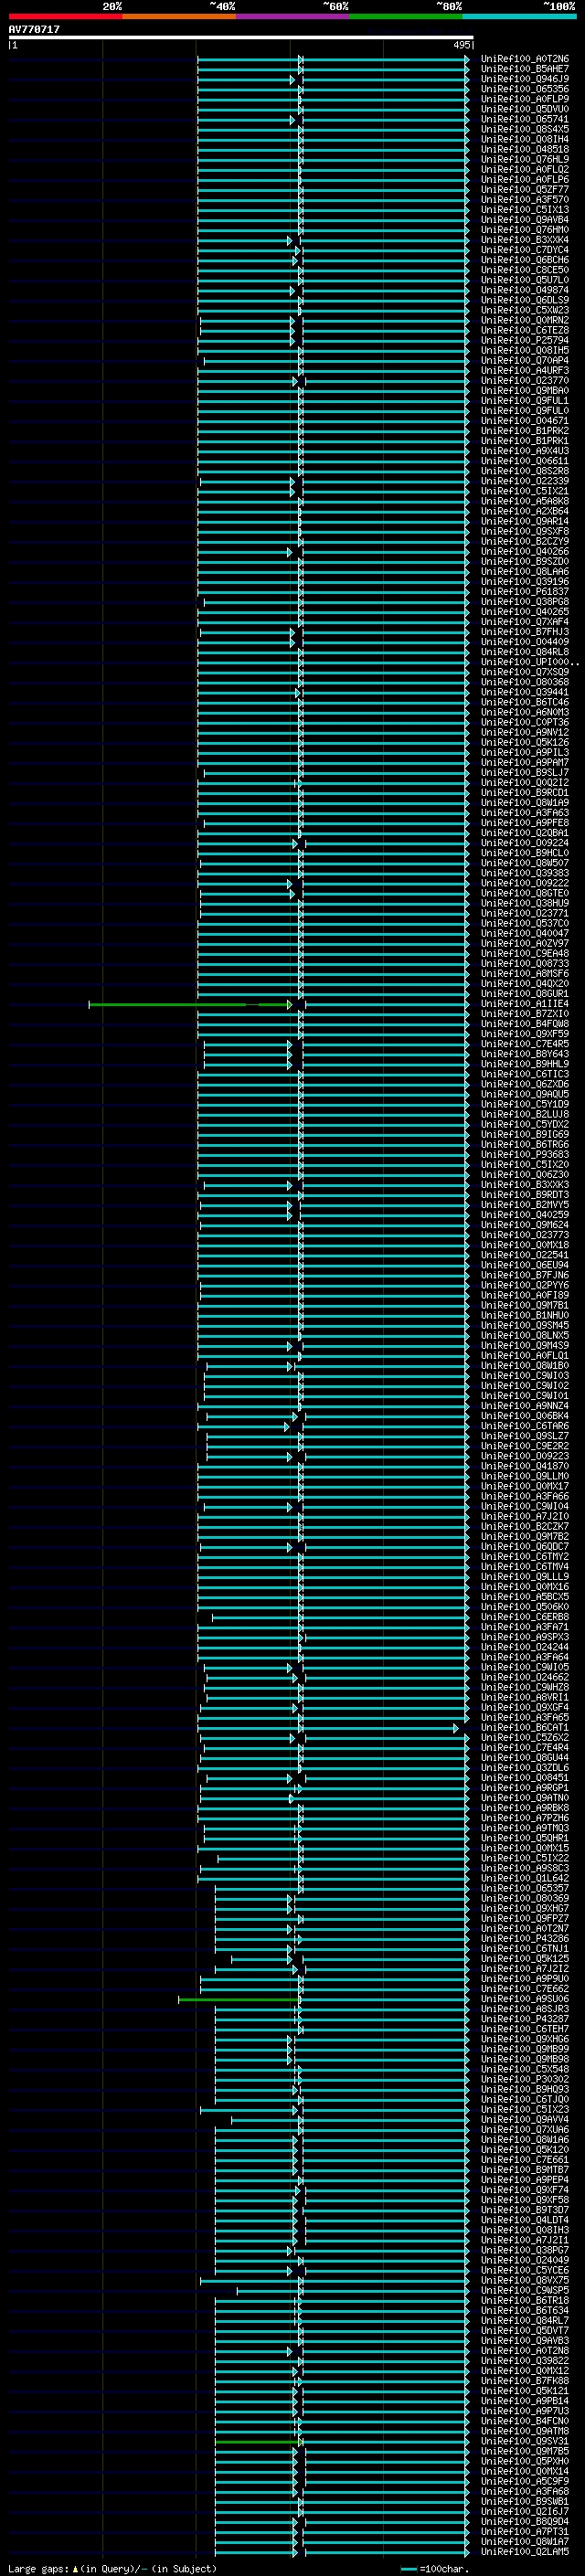This screenshot has width=585, height=2576.
Task: Click the purple ~60% identity legend segment
Action: [x=292, y=17]
